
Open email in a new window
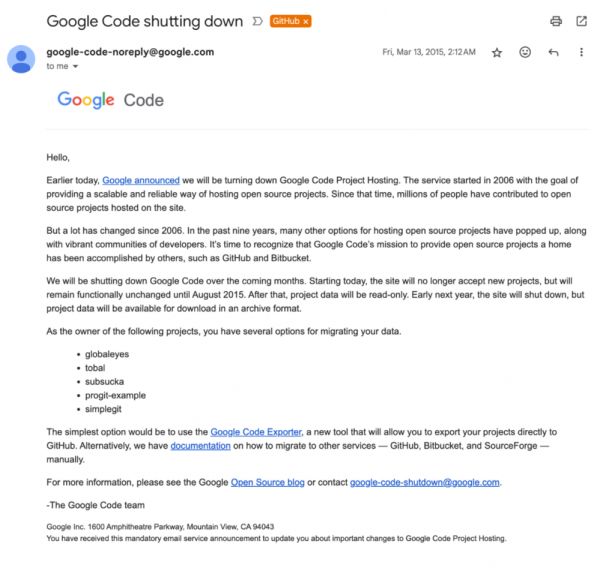pos(581,20)
